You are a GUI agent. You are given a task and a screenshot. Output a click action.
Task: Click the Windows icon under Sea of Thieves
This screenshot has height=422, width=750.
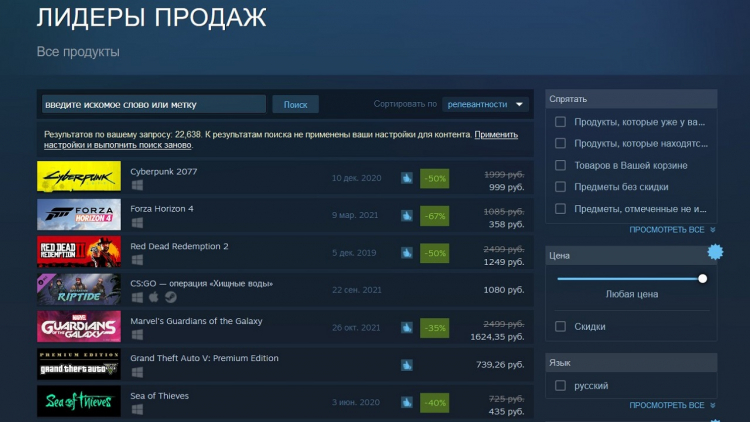(137, 410)
